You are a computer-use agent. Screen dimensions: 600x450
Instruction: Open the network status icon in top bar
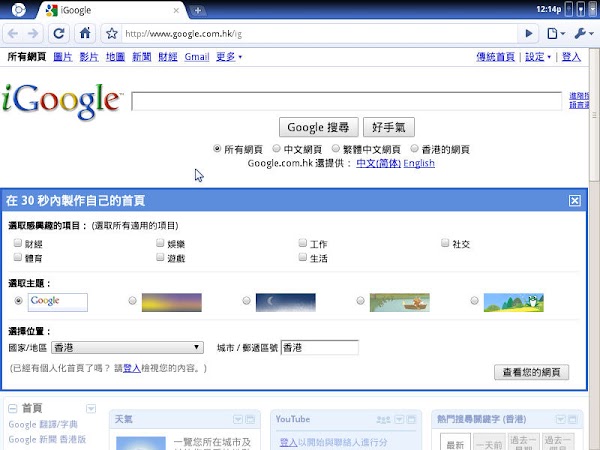pos(569,9)
